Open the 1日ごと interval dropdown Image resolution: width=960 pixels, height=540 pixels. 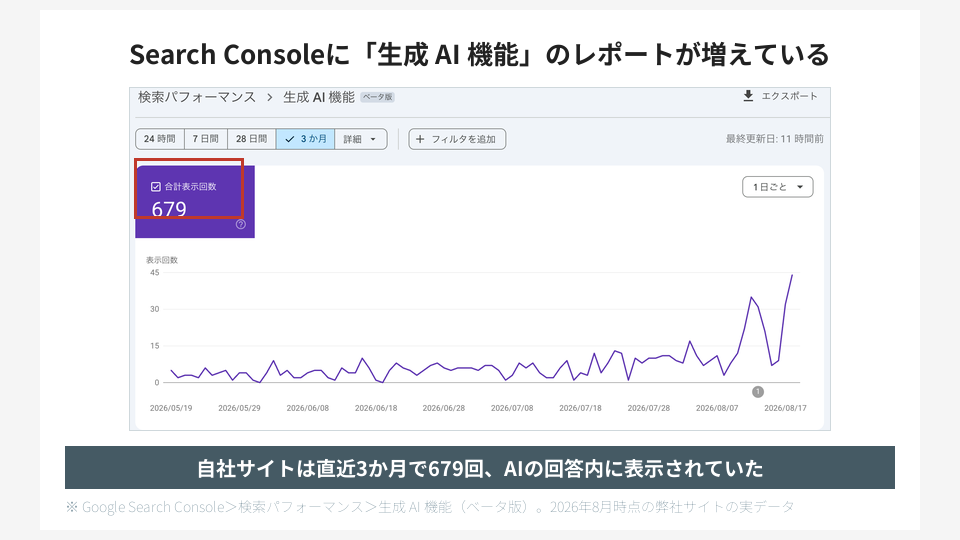(778, 187)
